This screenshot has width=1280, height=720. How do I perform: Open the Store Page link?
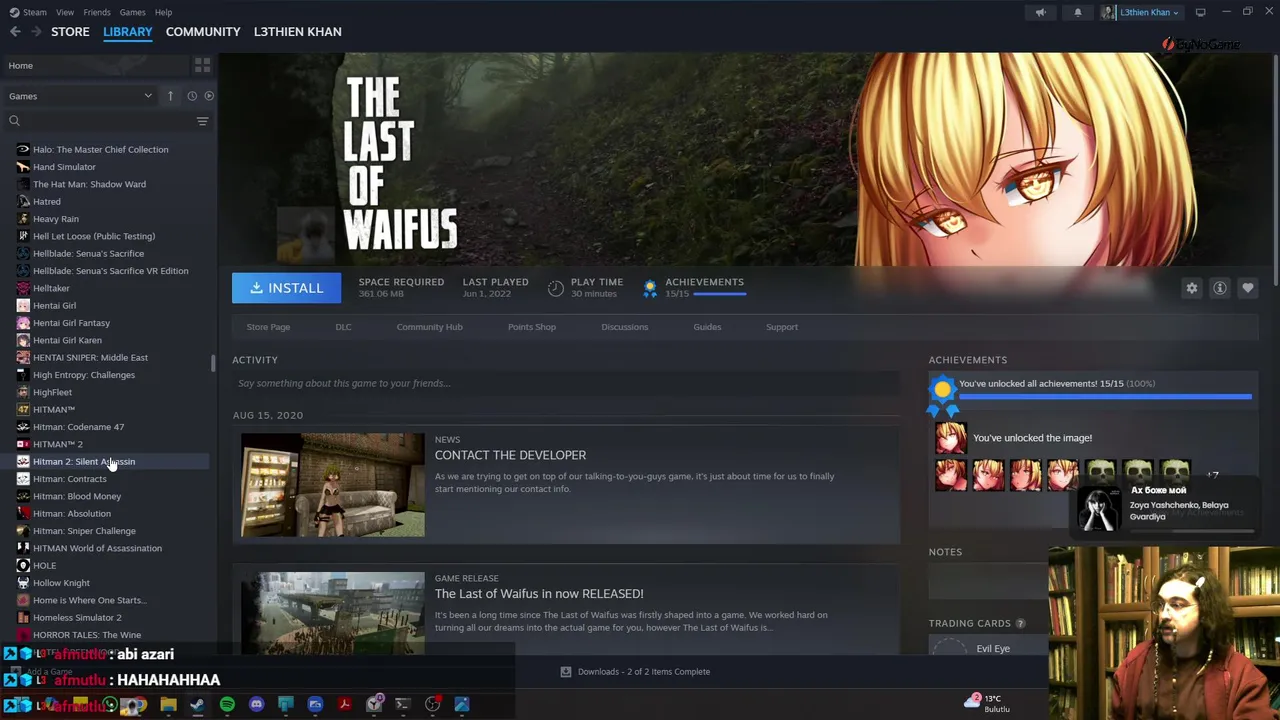(x=268, y=327)
